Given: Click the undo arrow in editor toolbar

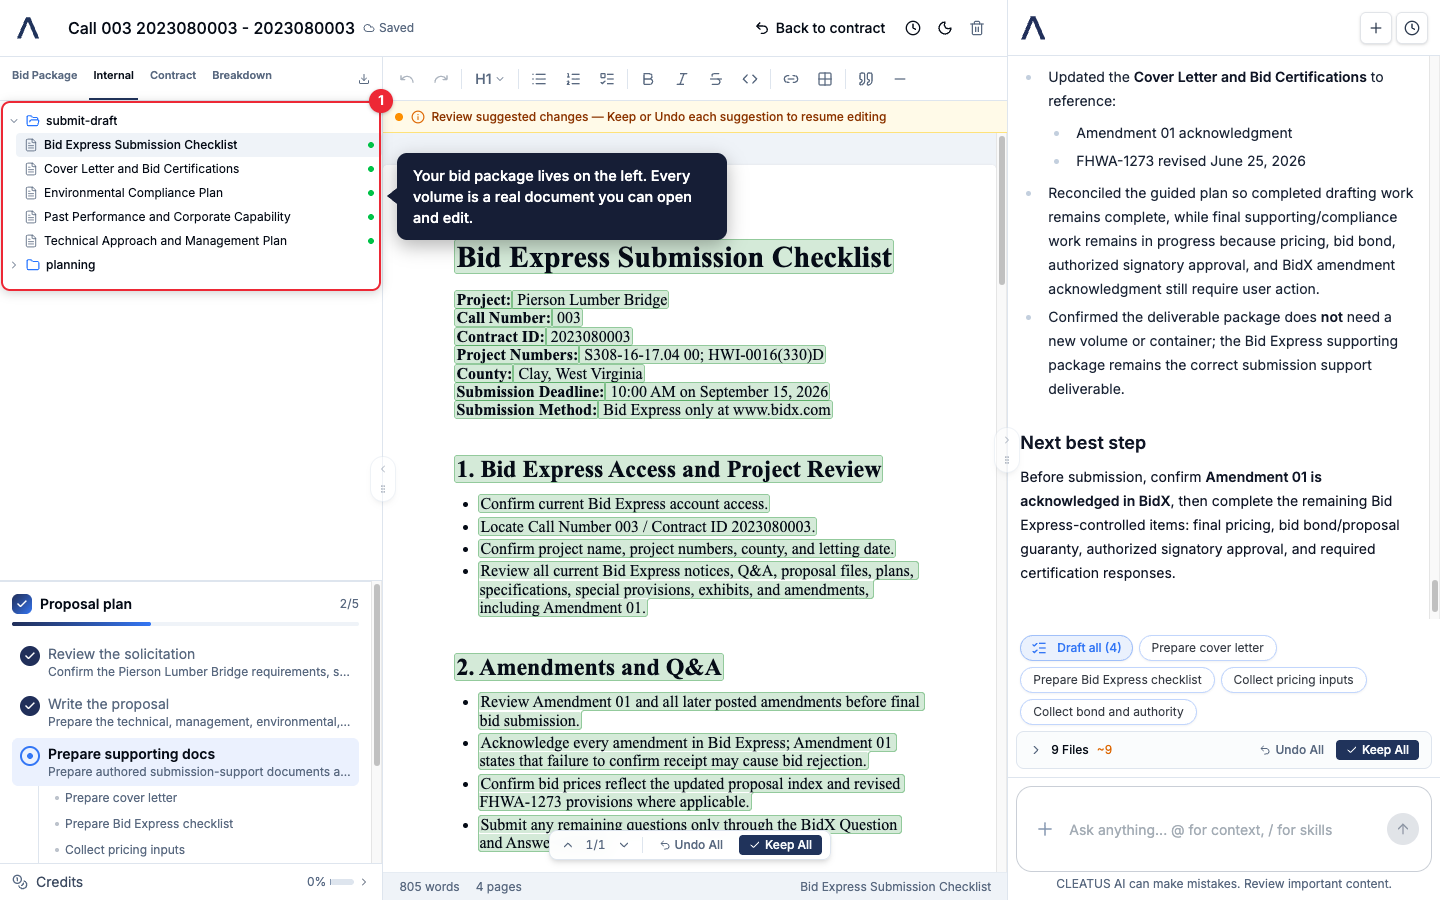Looking at the screenshot, I should 407,79.
